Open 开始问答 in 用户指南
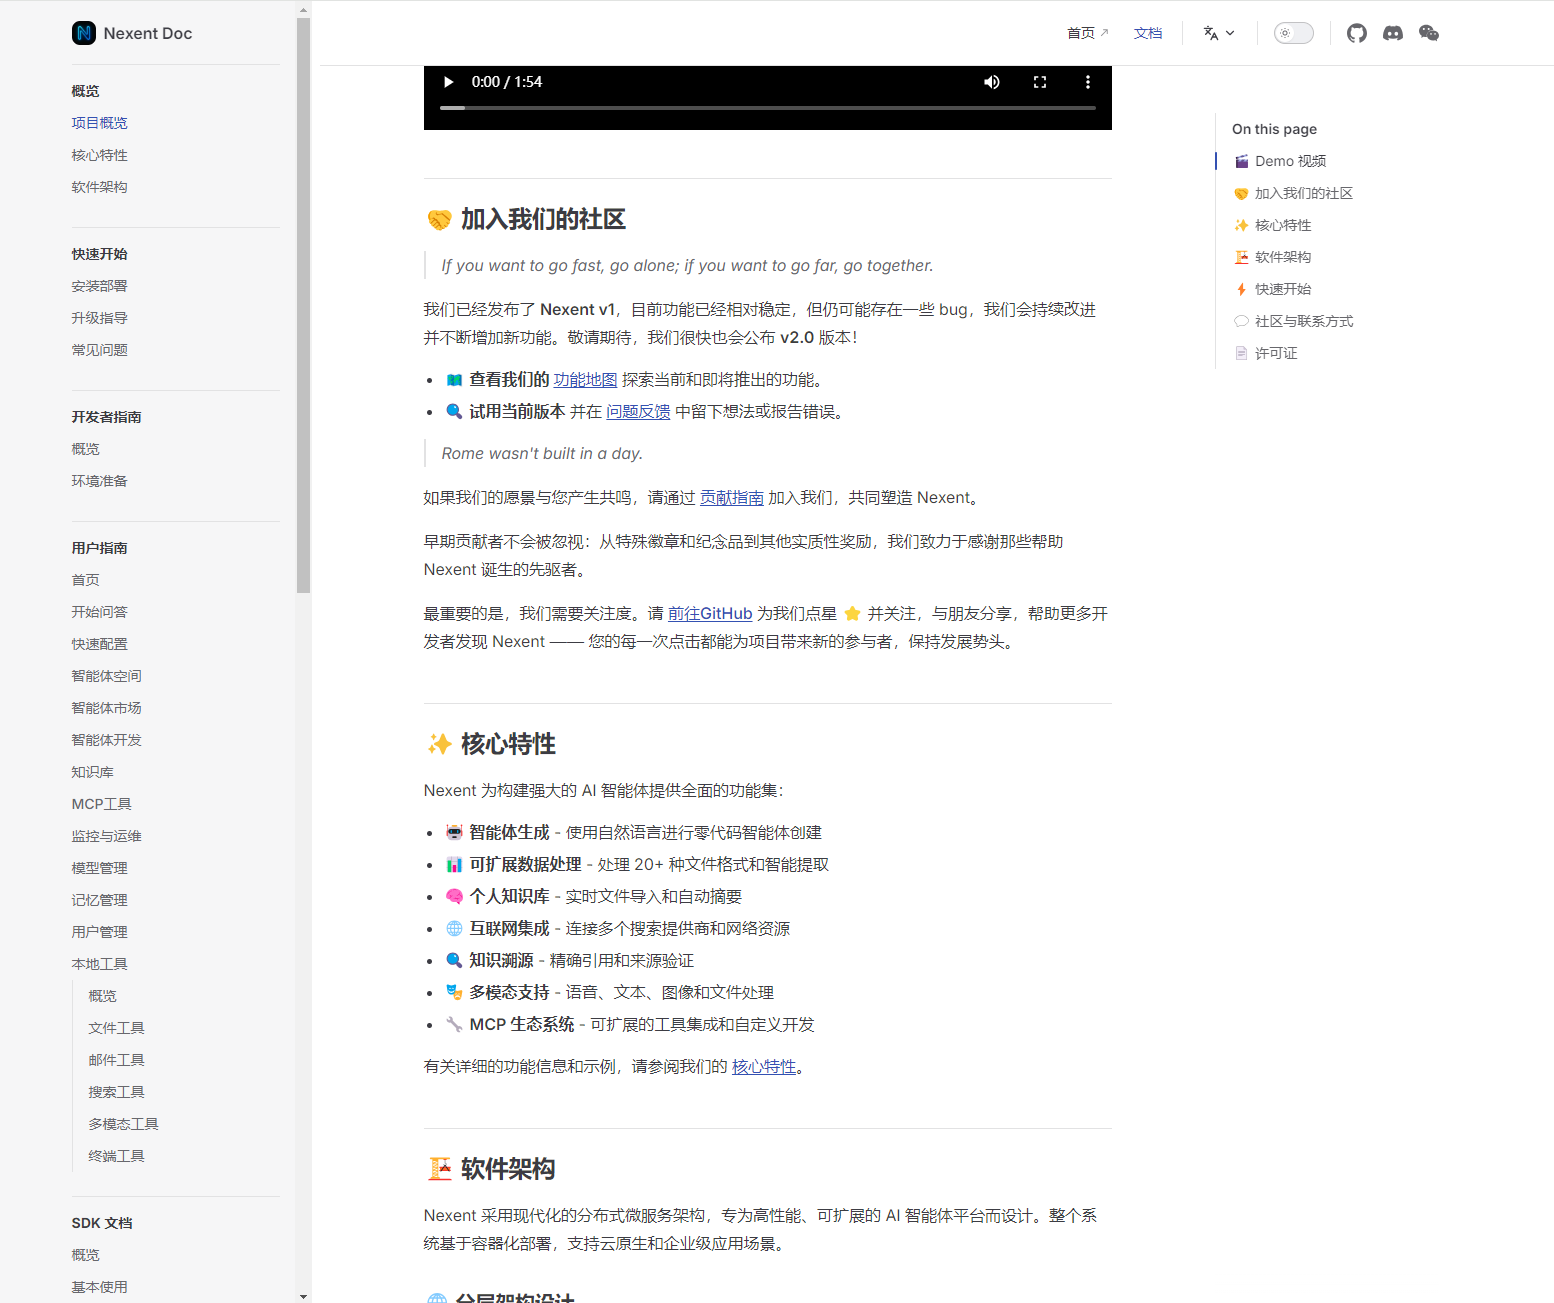This screenshot has height=1303, width=1554. [100, 612]
